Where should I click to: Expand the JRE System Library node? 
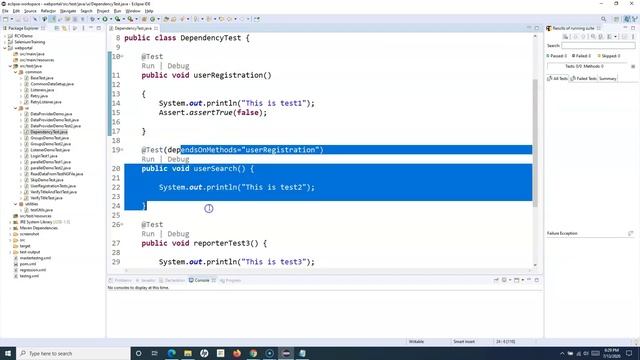point(10,222)
